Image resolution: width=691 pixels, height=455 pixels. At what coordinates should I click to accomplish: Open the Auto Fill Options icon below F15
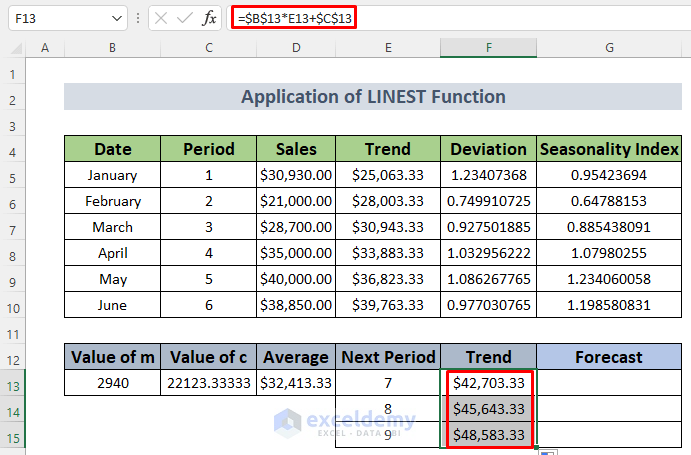tap(546, 452)
